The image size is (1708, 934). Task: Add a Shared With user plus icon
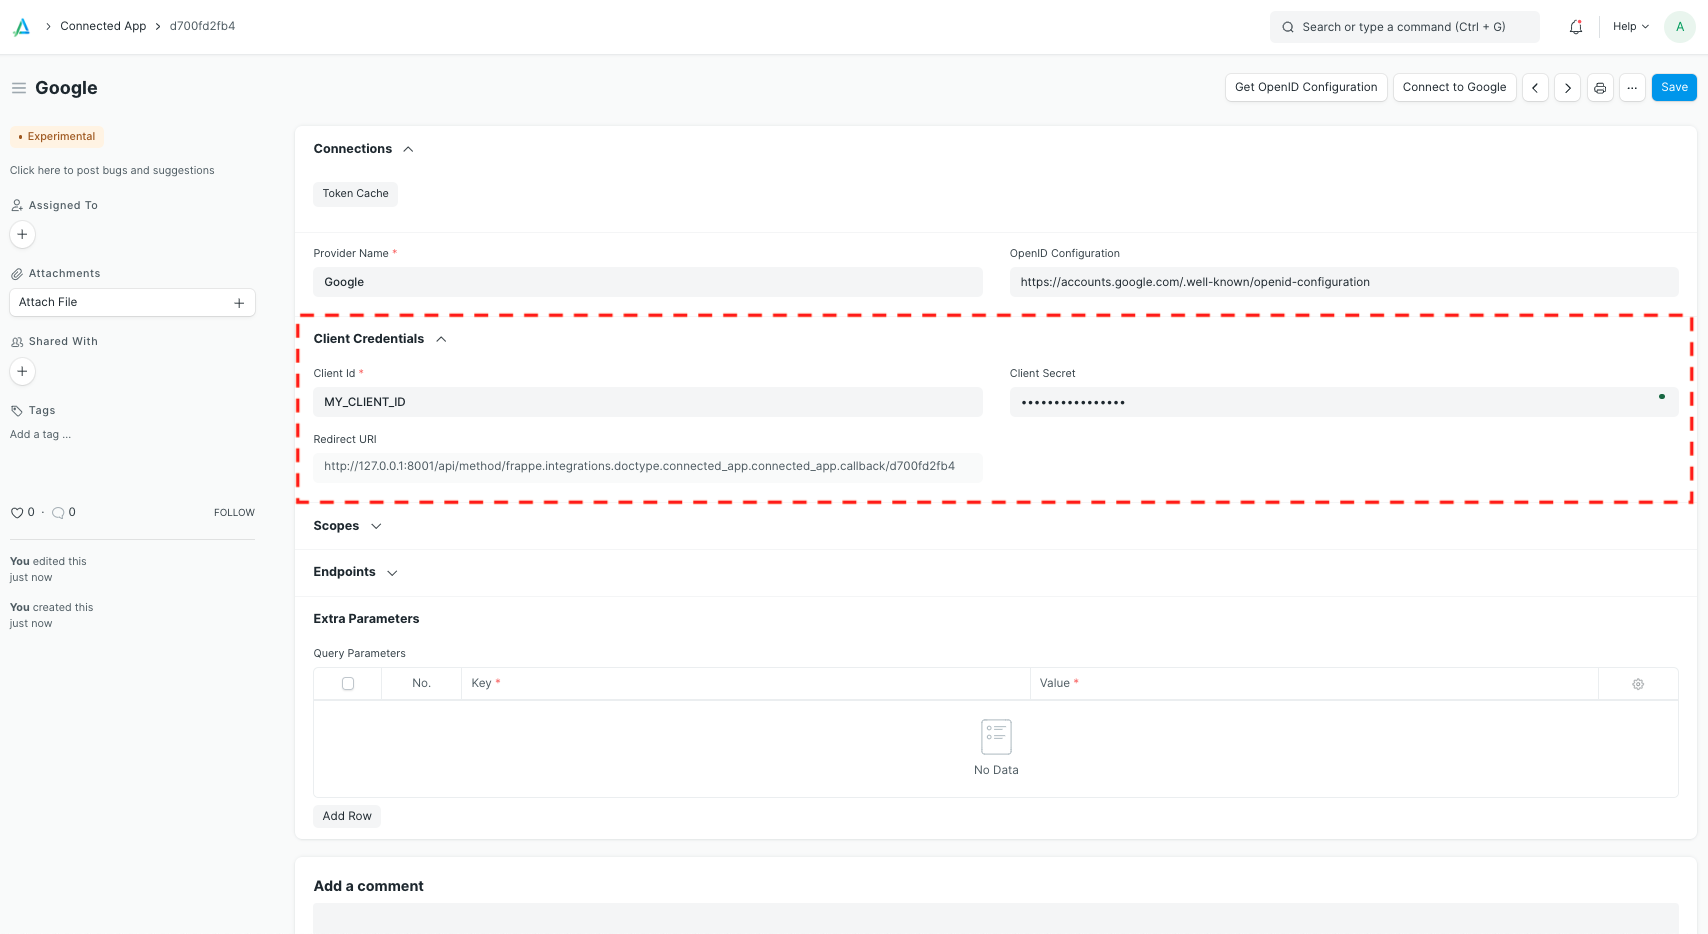[x=22, y=371]
